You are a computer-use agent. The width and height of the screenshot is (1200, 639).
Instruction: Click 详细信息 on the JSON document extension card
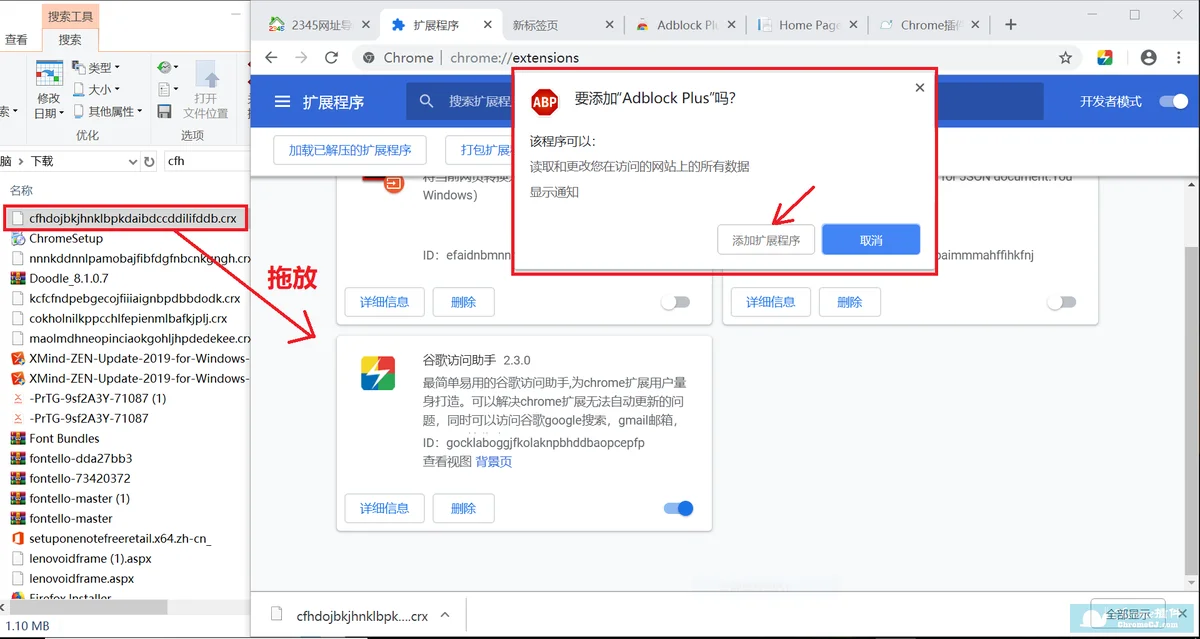[x=771, y=302]
